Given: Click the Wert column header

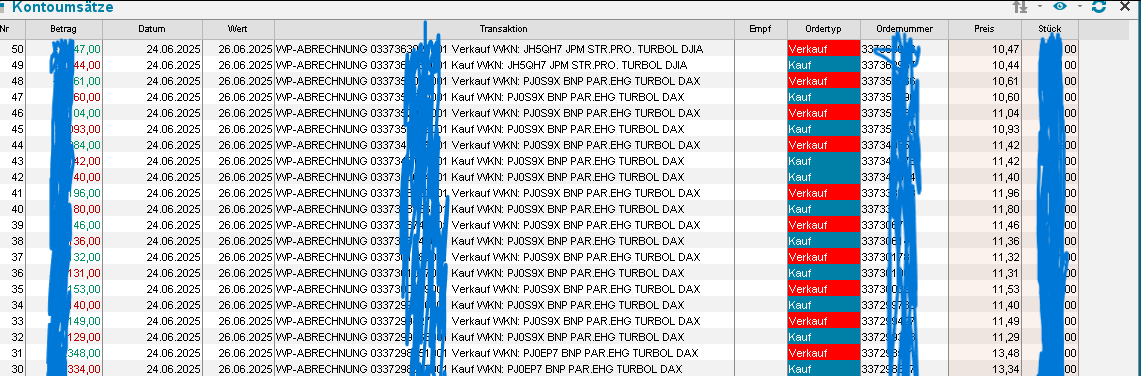Looking at the screenshot, I should click(237, 29).
